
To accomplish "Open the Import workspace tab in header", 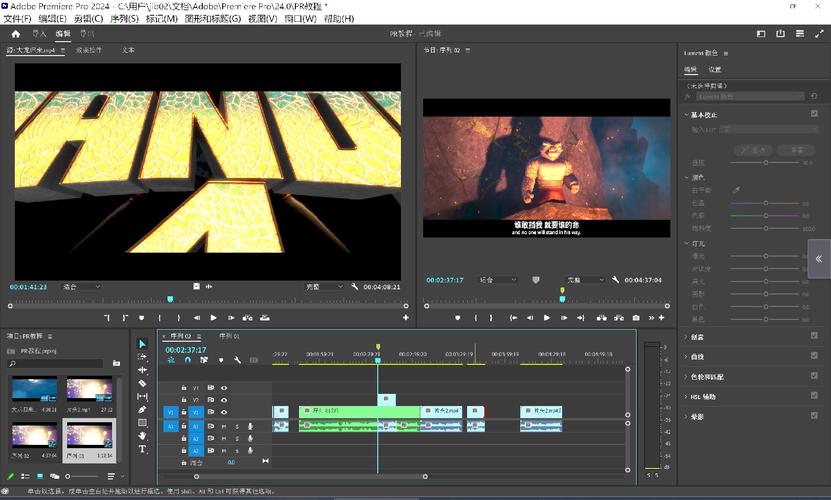I will coord(39,34).
